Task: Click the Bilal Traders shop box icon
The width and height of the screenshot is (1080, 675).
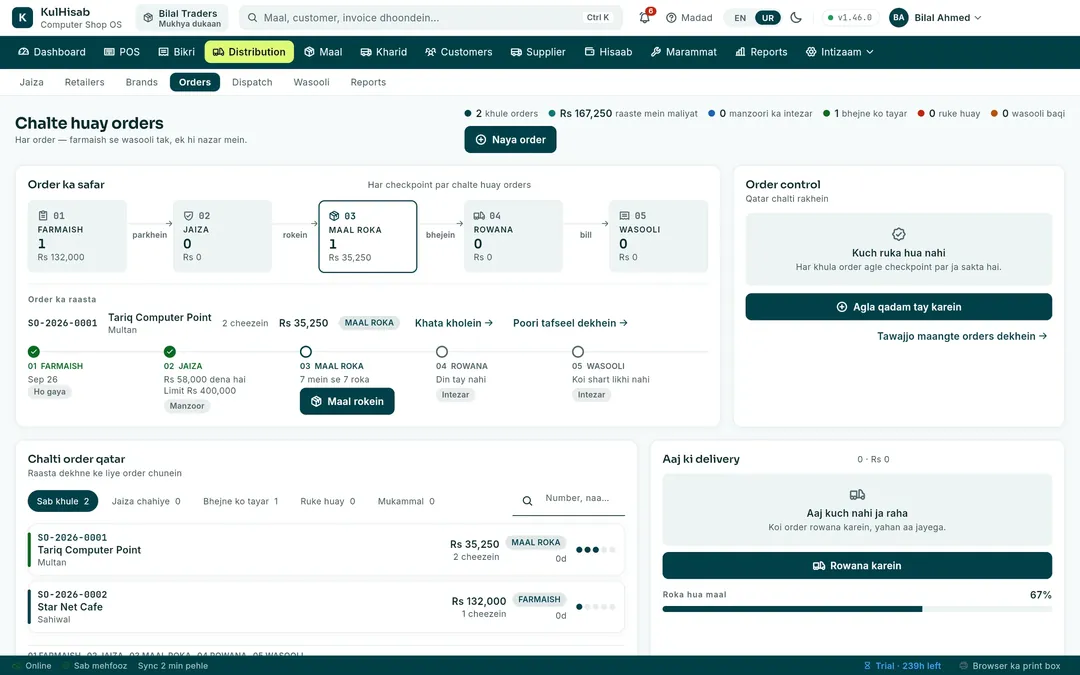Action: 148,18
